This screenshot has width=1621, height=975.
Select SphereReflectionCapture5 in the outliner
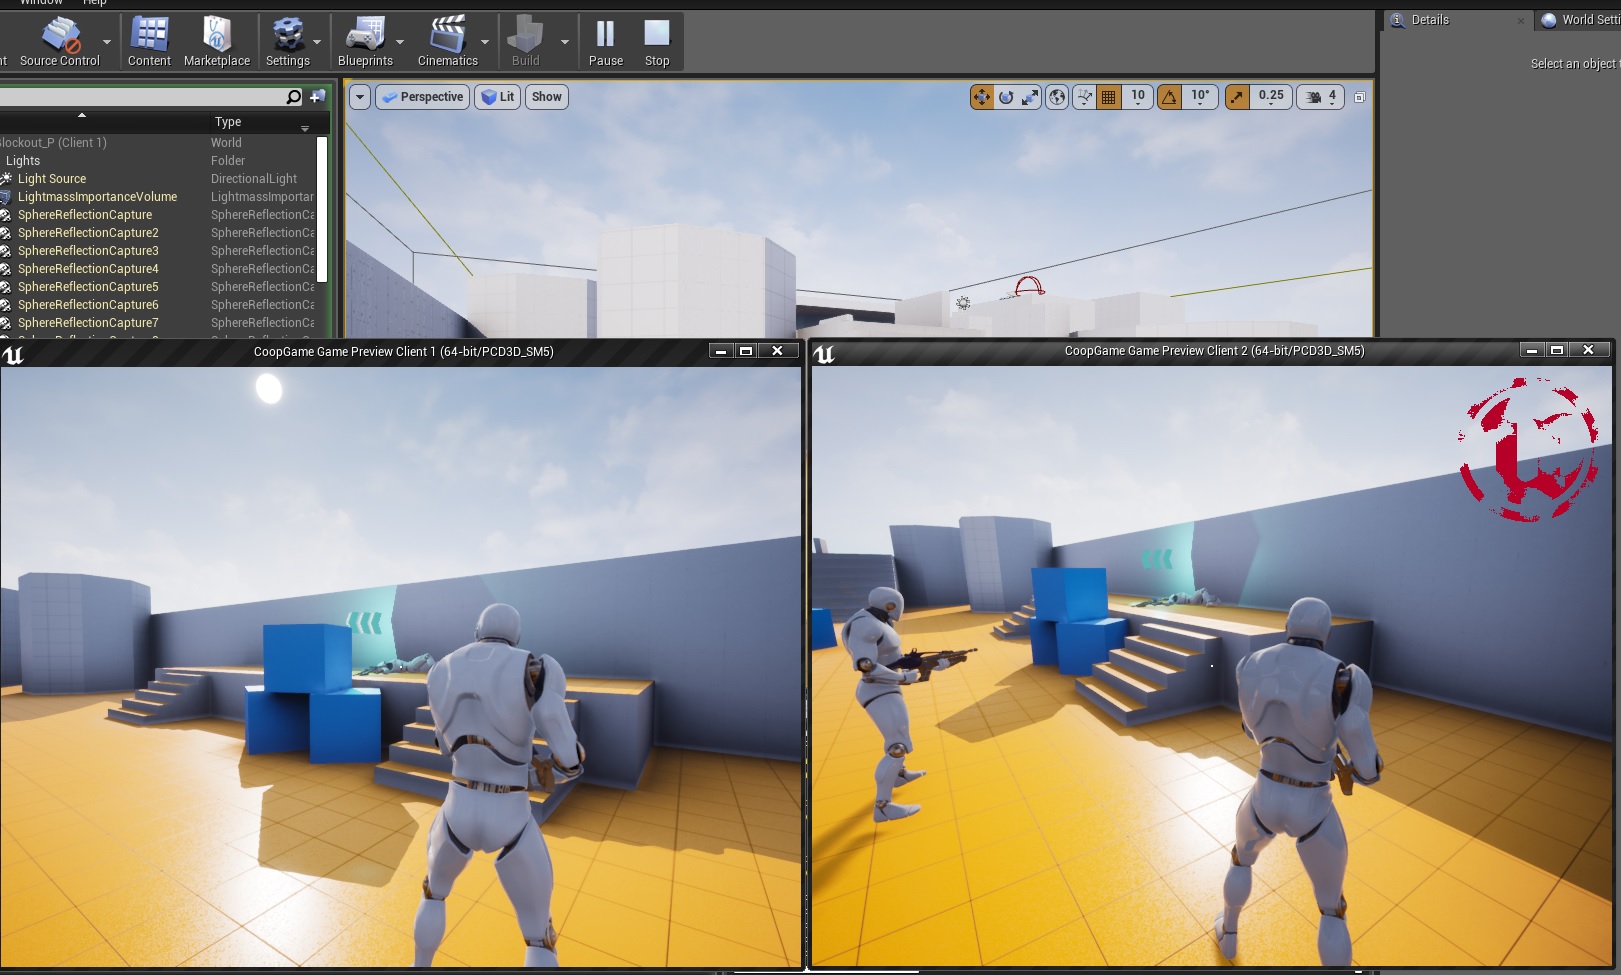click(x=88, y=287)
